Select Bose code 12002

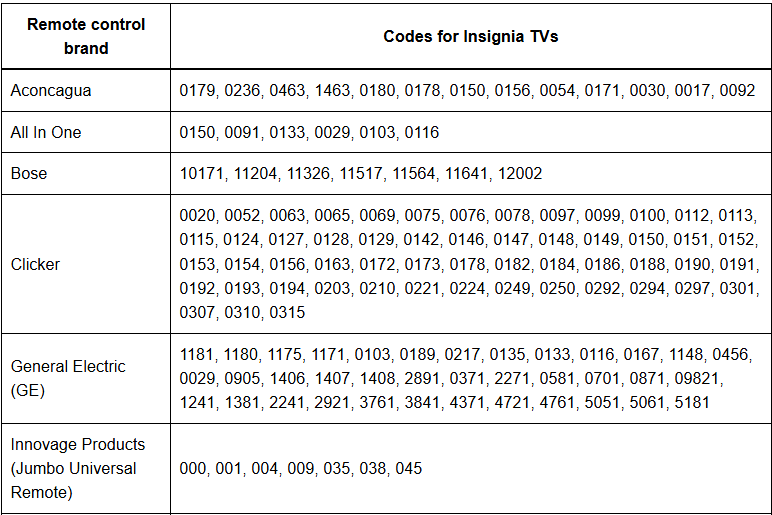[x=520, y=173]
